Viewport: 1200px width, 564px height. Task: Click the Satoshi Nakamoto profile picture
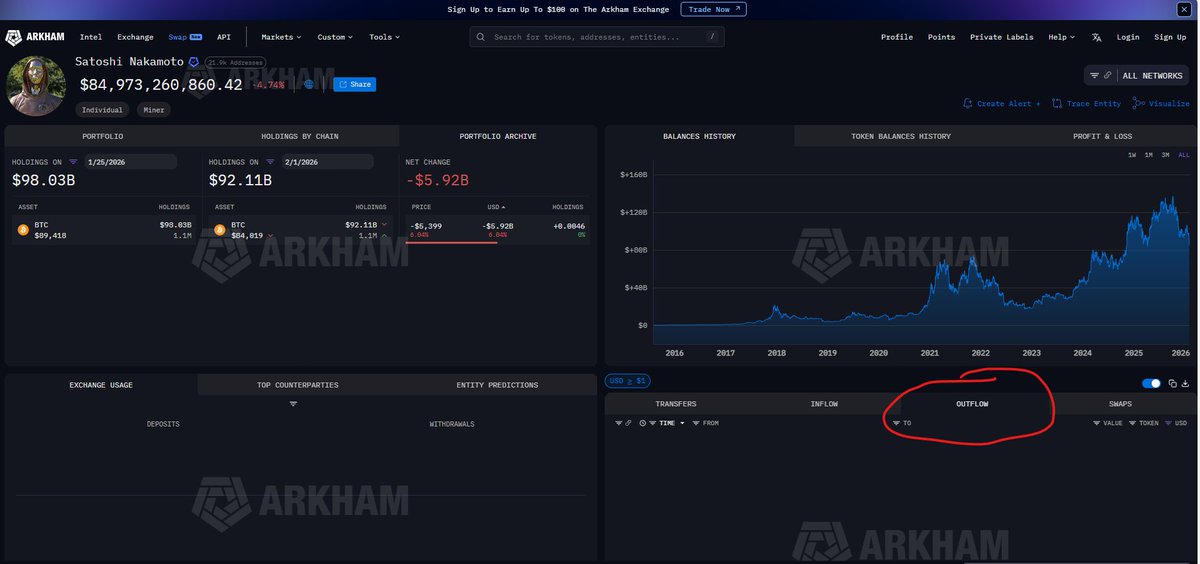pos(36,86)
